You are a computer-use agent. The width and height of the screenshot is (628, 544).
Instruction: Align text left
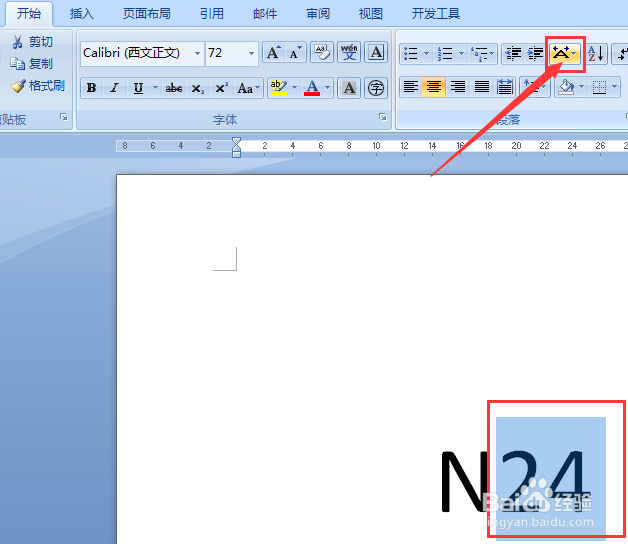point(411,87)
